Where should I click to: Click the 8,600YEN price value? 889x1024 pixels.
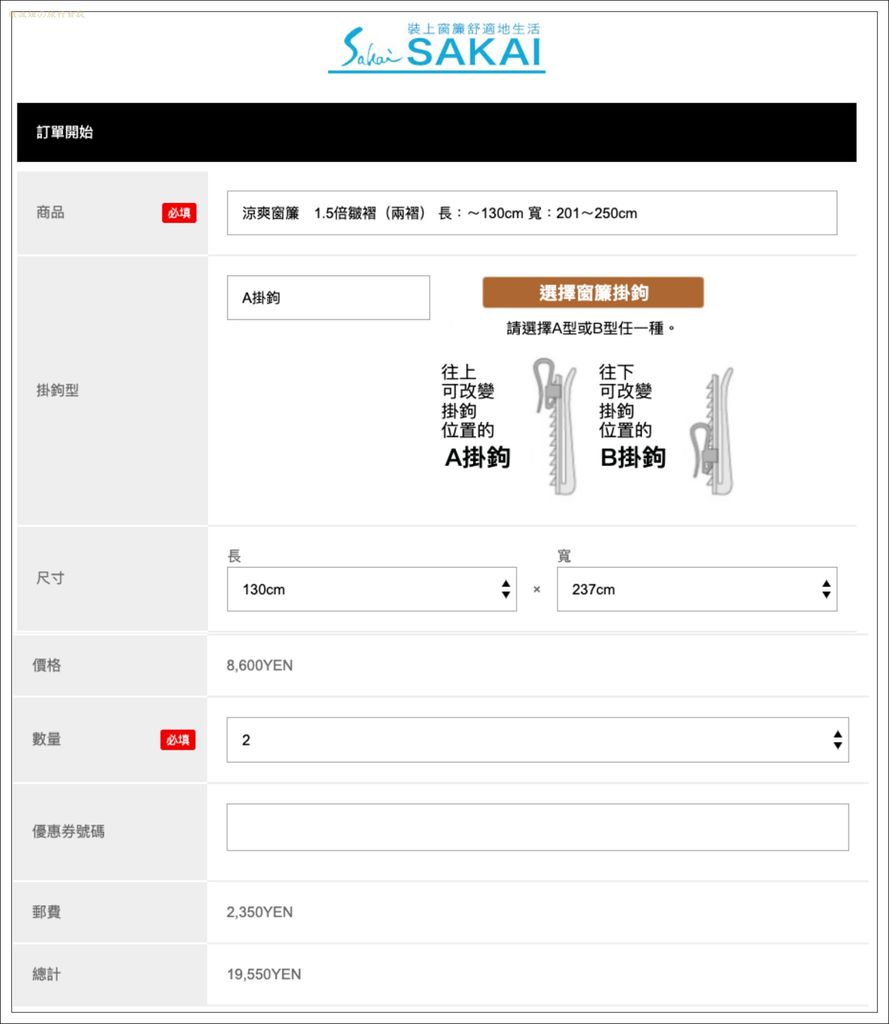pos(259,665)
